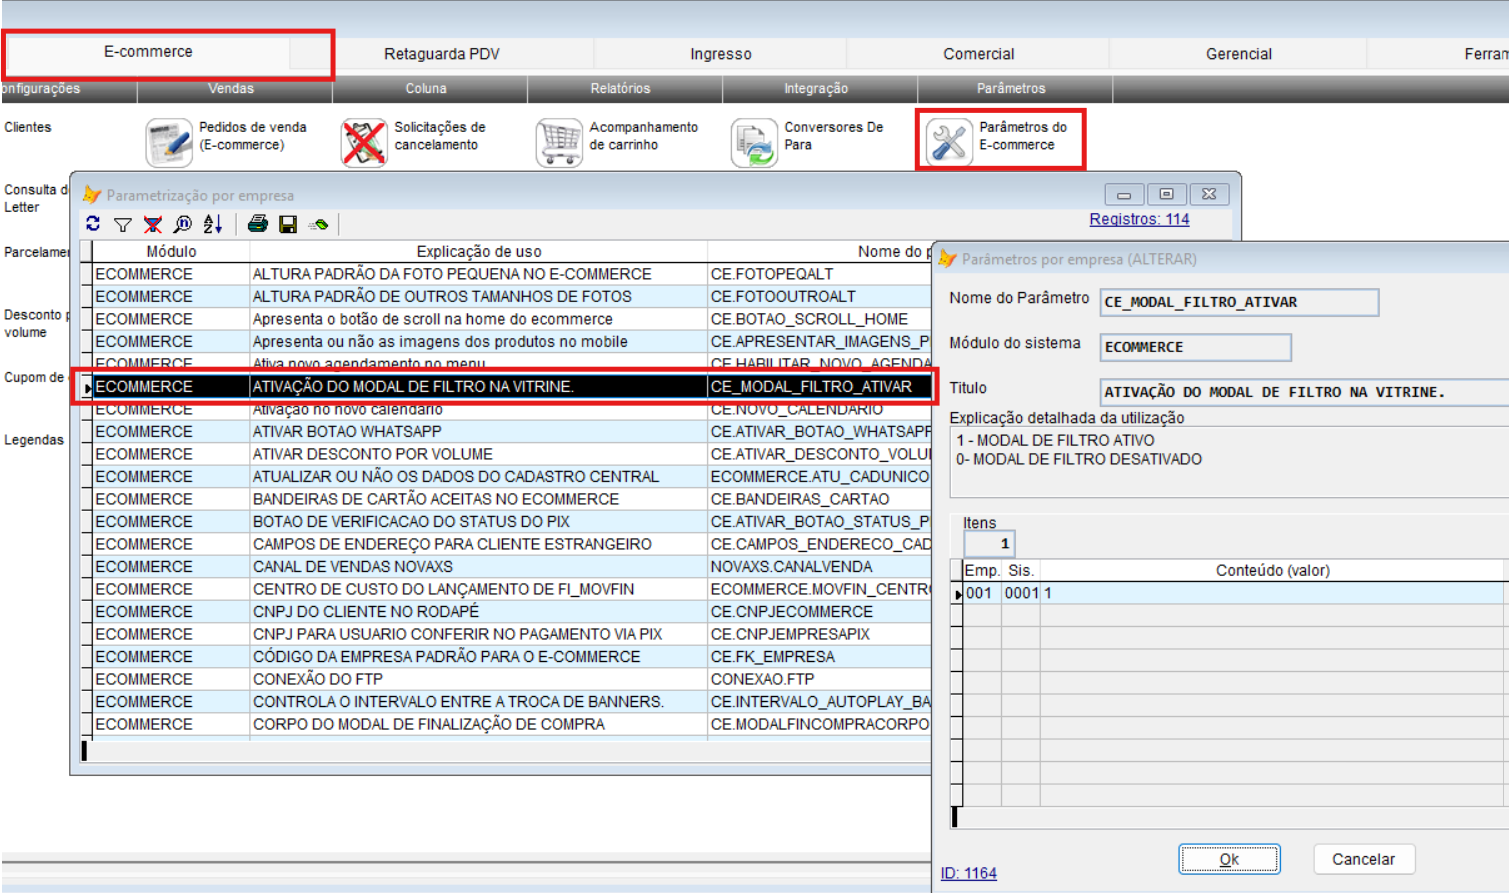The width and height of the screenshot is (1509, 893).
Task: Click the floppy disk save icon
Action: pos(288,225)
